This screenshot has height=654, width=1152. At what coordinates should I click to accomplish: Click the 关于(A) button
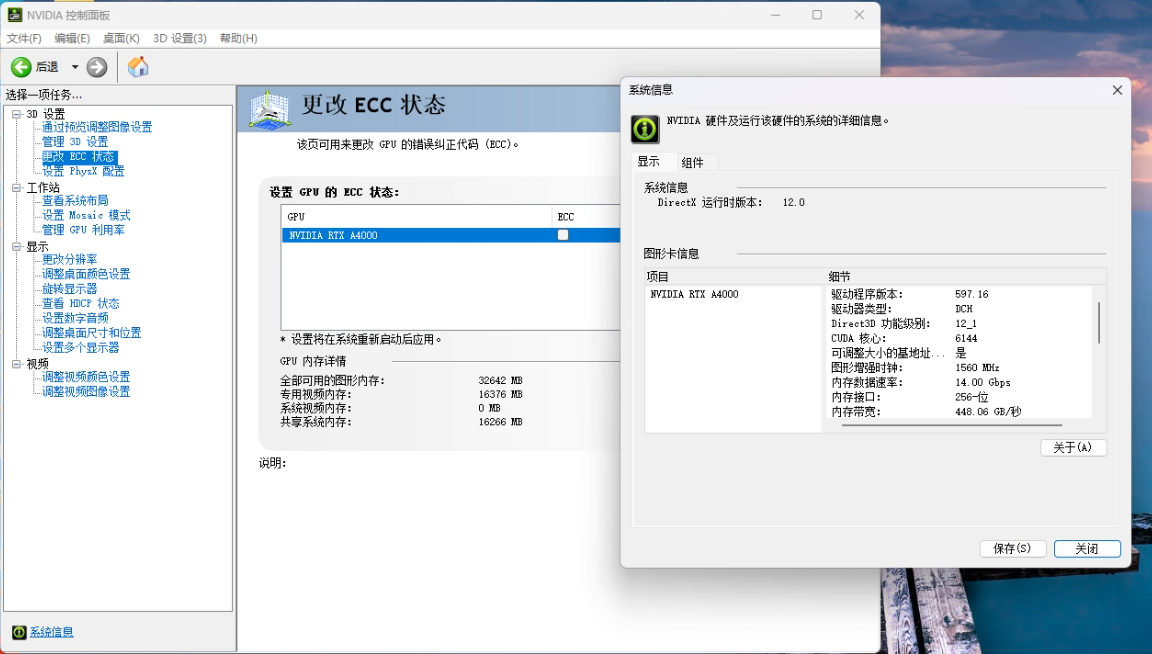[x=1073, y=448]
